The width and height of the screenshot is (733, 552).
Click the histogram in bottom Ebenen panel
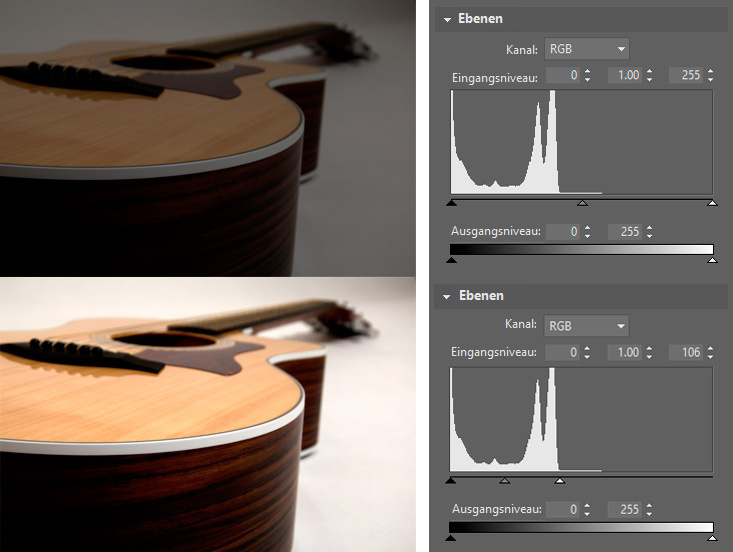tap(582, 419)
